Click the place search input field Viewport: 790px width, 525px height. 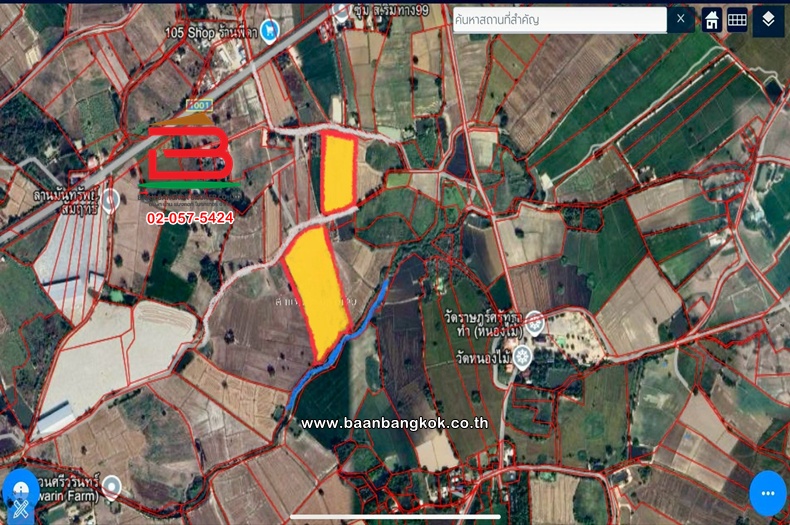pyautogui.click(x=558, y=20)
